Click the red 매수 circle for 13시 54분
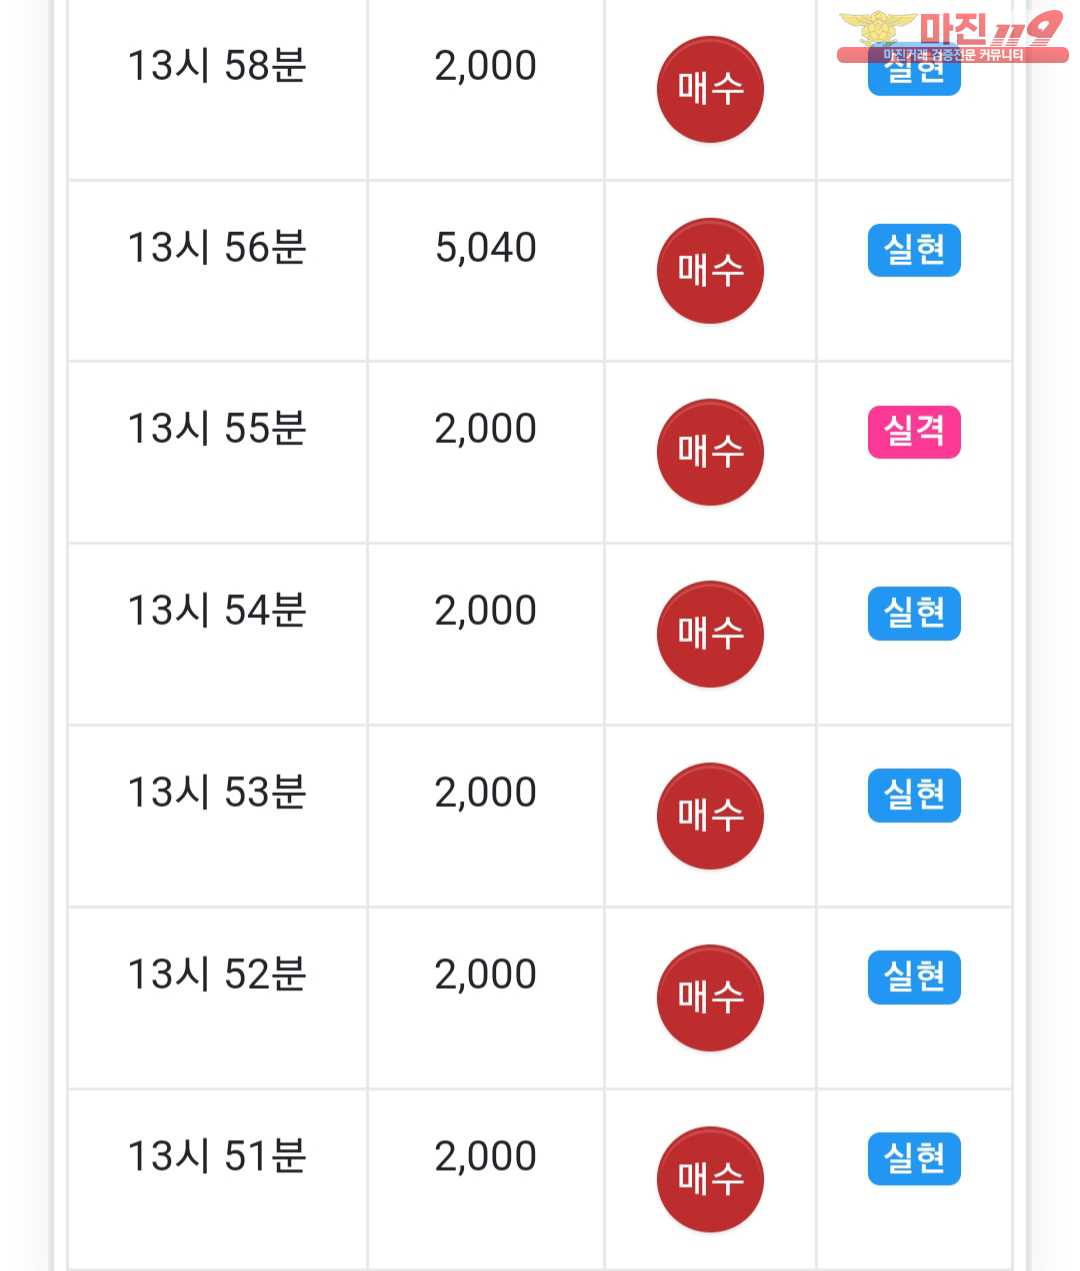 point(710,634)
